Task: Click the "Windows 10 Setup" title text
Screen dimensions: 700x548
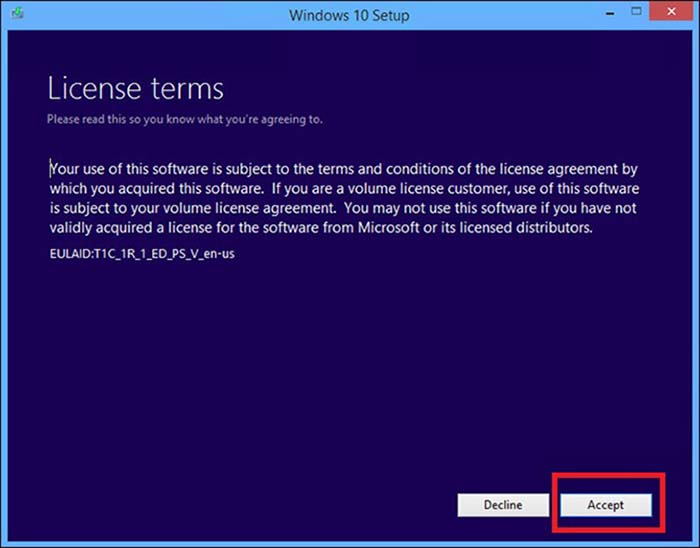Action: 348,16
